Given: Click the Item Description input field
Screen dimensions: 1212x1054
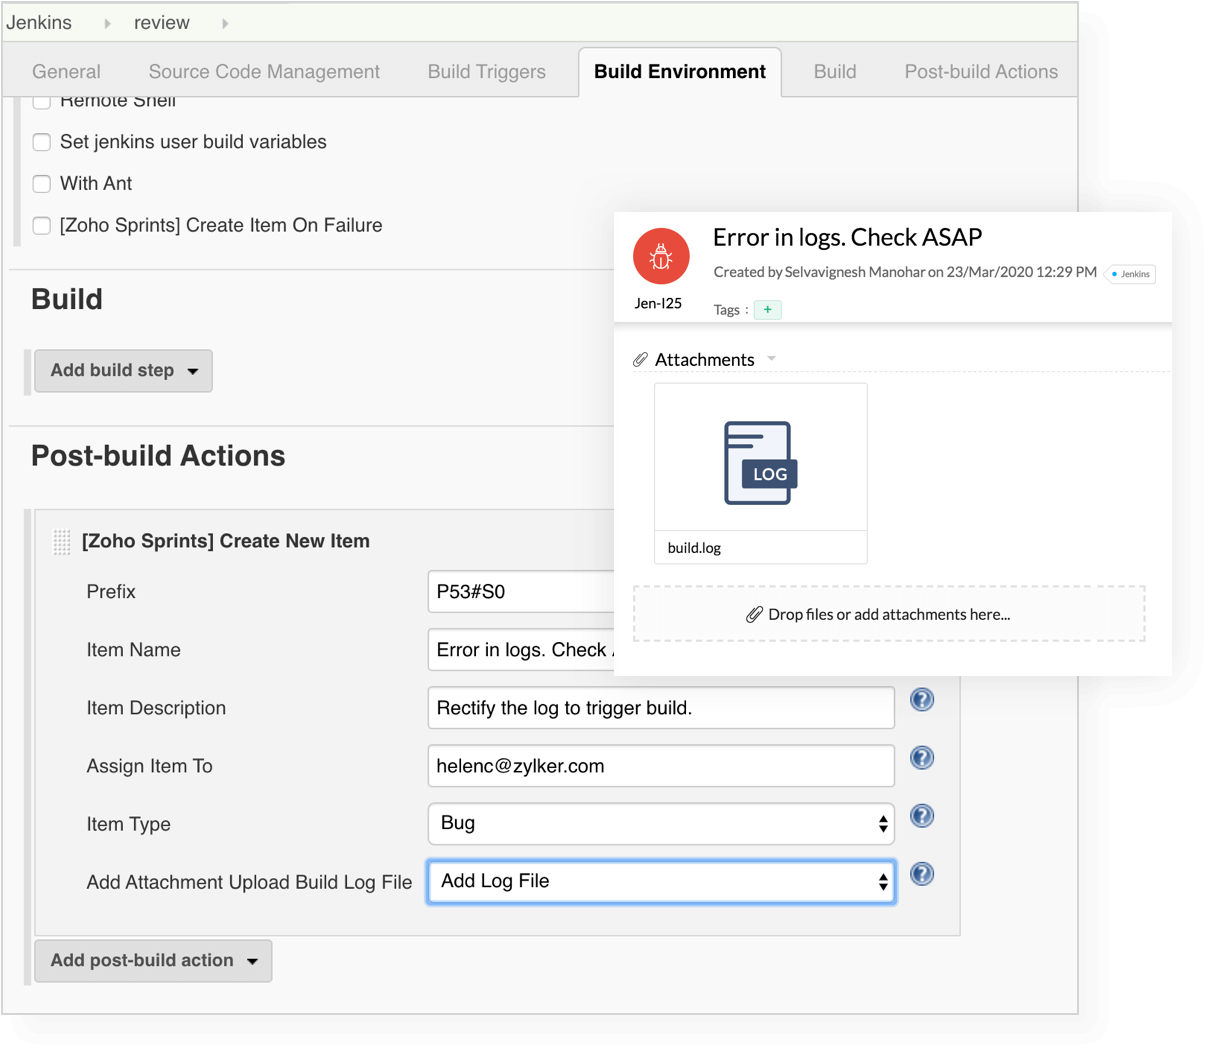Looking at the screenshot, I should [661, 708].
